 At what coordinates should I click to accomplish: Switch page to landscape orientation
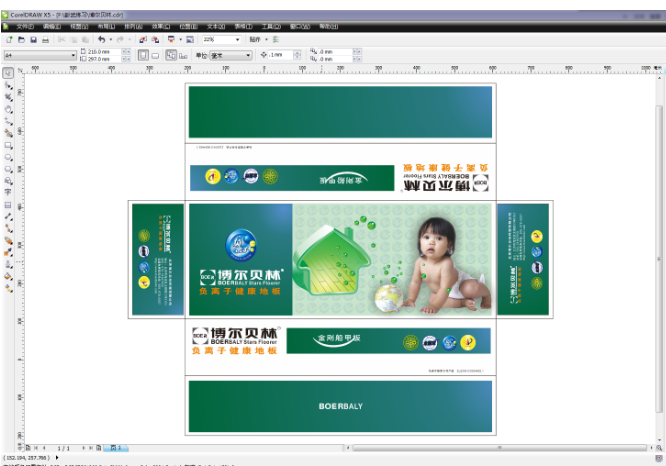[x=156, y=56]
